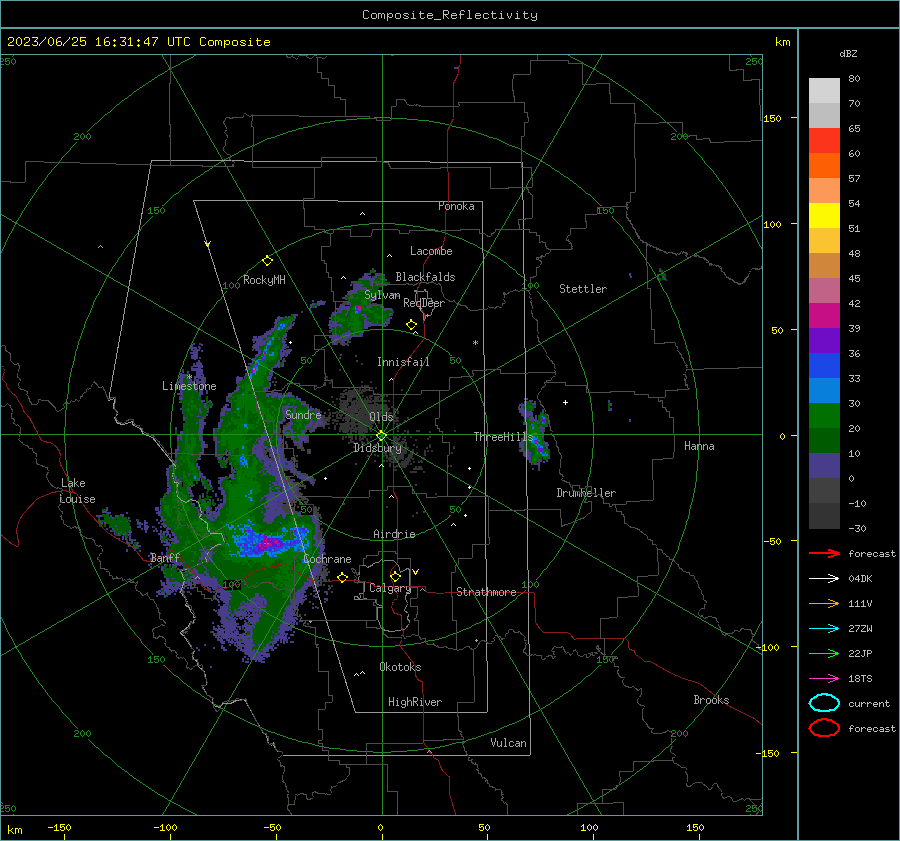Image resolution: width=900 pixels, height=841 pixels.
Task: Click the green 22JP arrow icon
Action: click(824, 653)
